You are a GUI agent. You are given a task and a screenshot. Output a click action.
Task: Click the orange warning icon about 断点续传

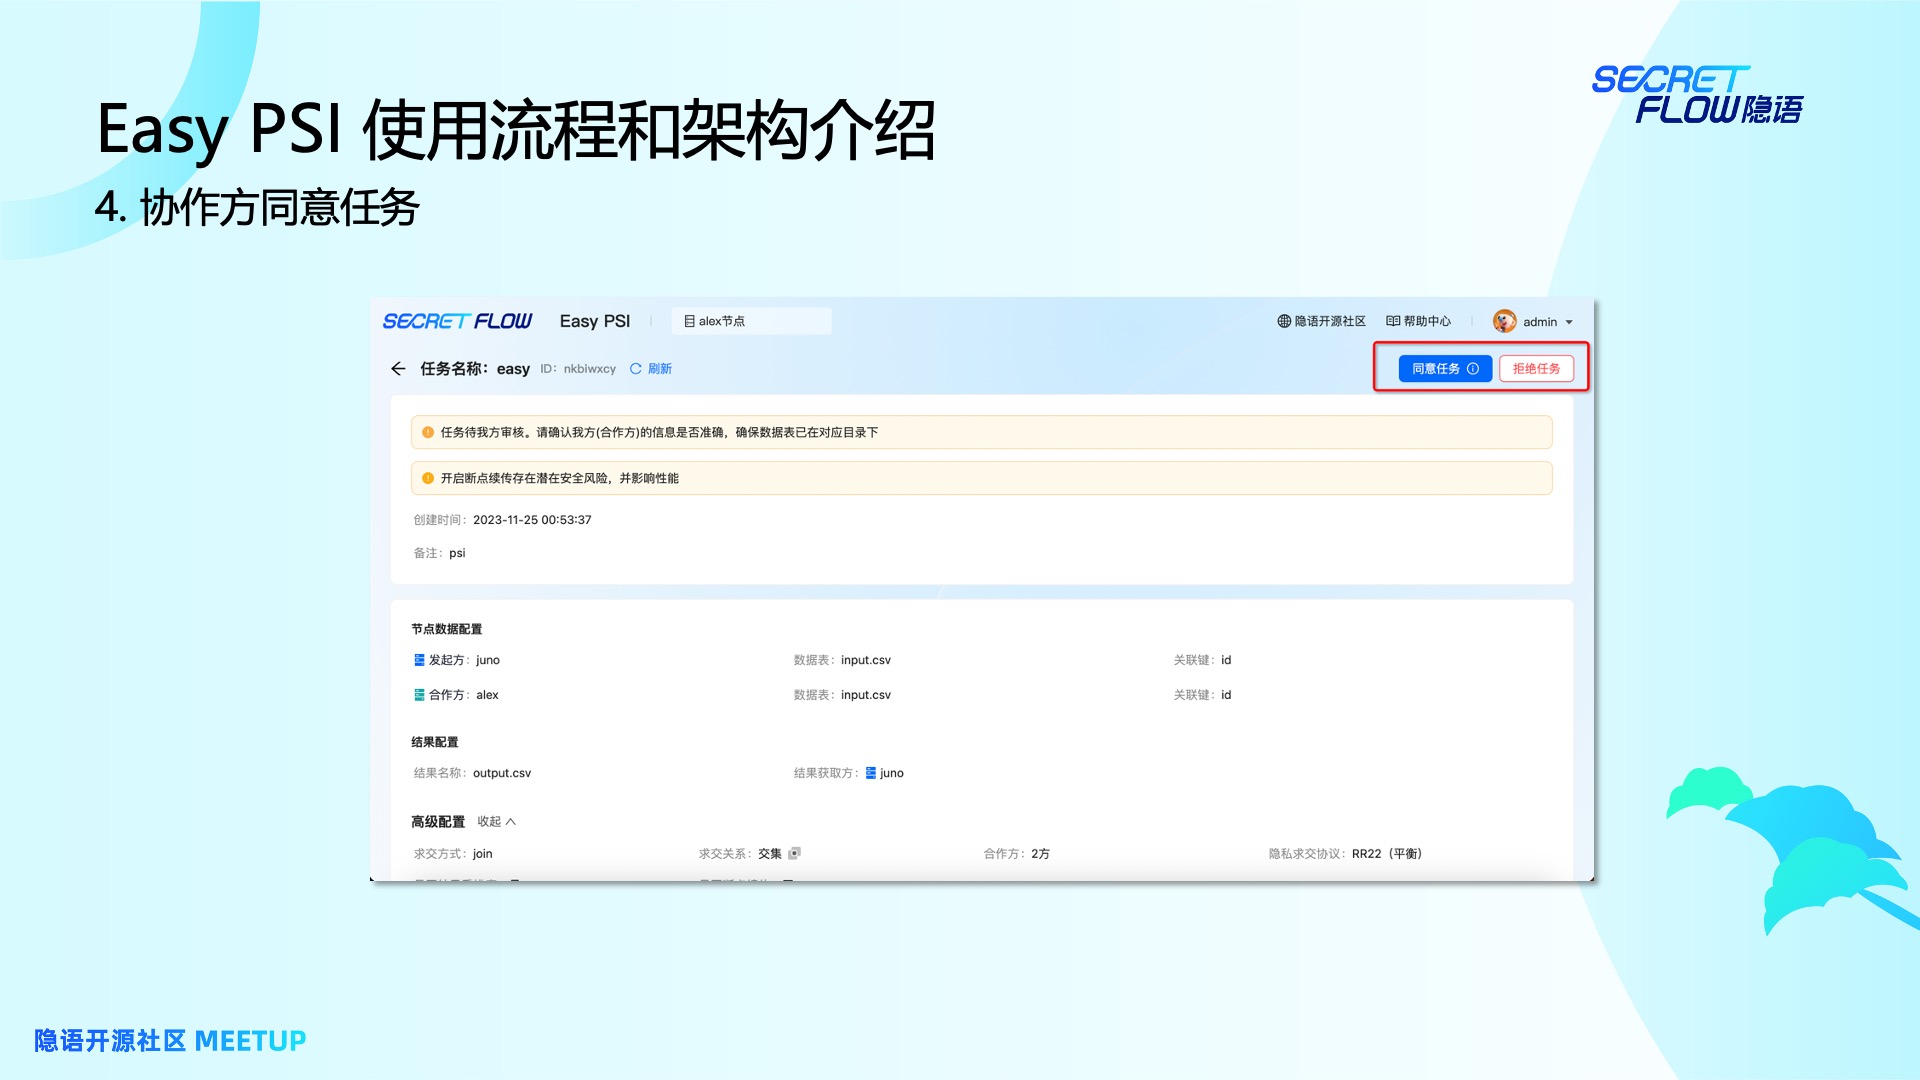[x=428, y=479]
